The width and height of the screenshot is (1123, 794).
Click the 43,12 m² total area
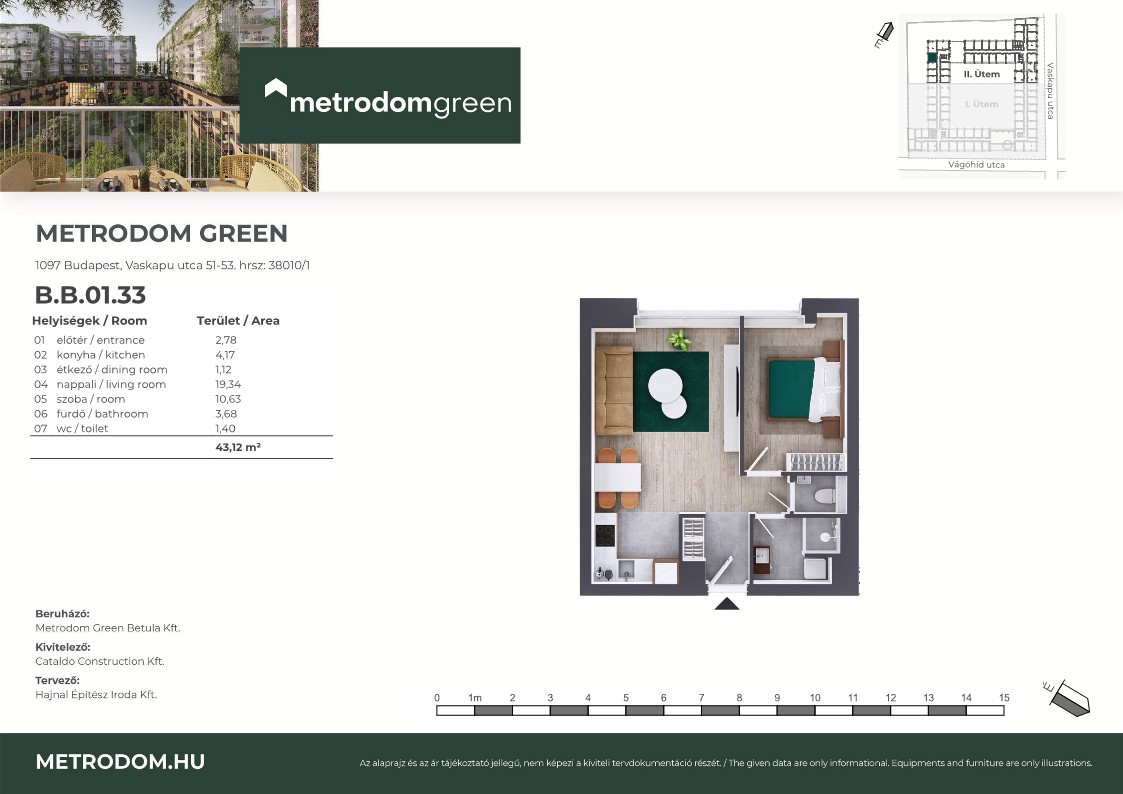pyautogui.click(x=238, y=448)
